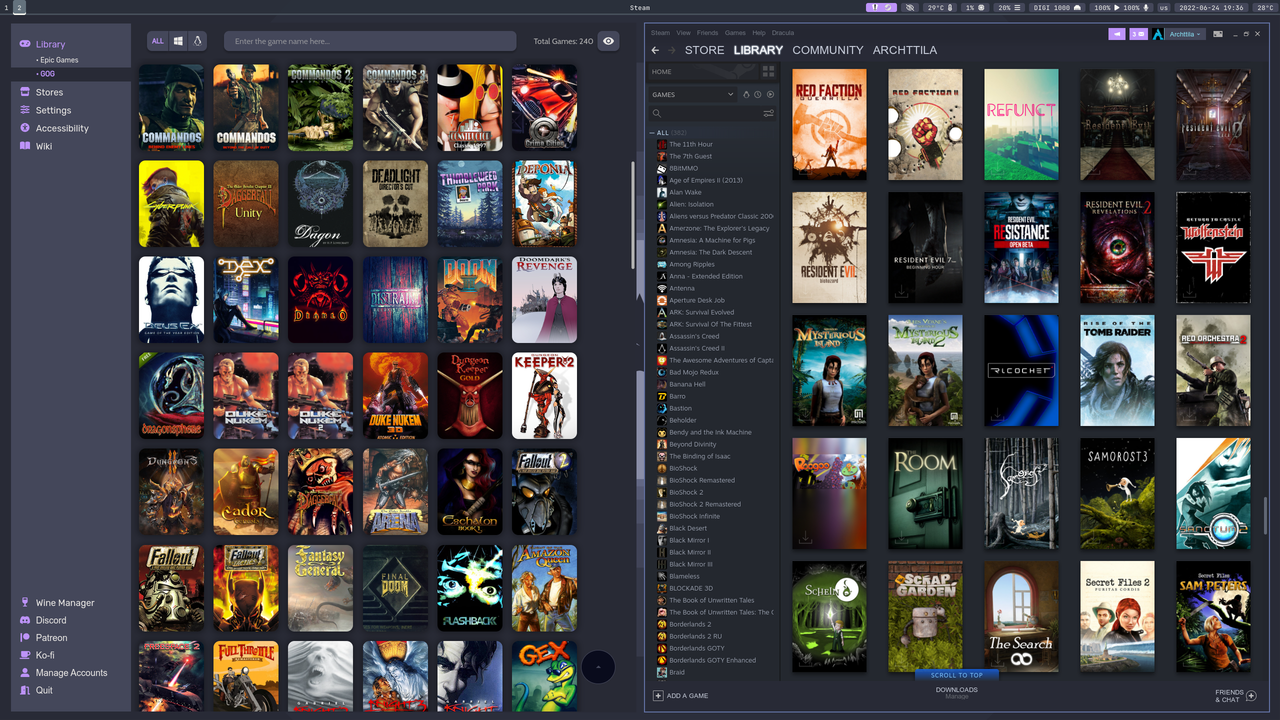Open the Friends menu in Steam

click(707, 33)
